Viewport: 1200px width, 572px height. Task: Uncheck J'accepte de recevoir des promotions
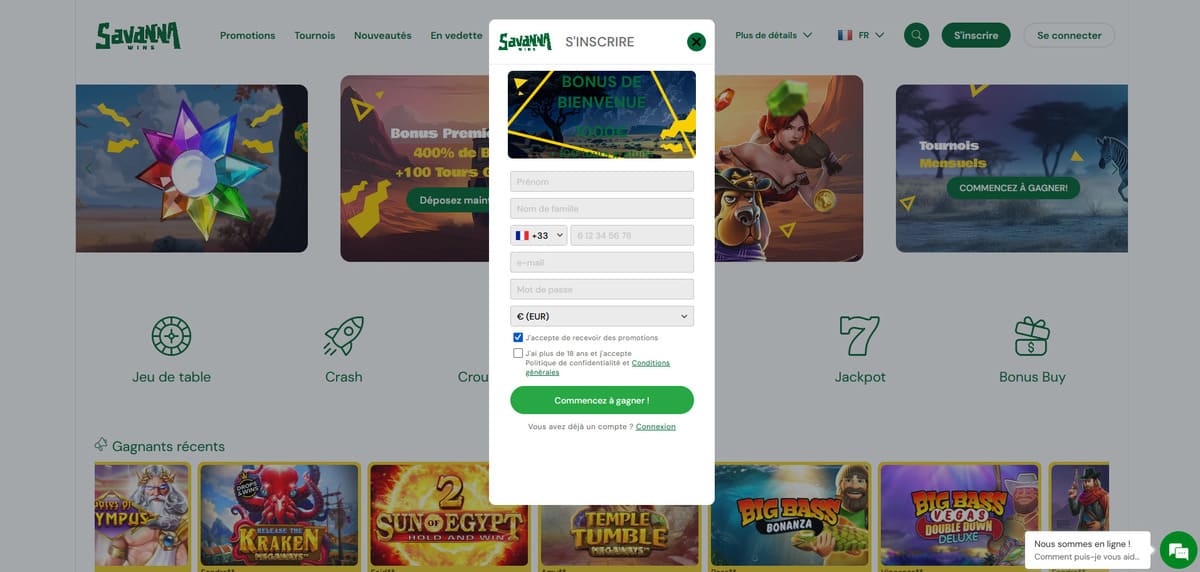pos(518,338)
